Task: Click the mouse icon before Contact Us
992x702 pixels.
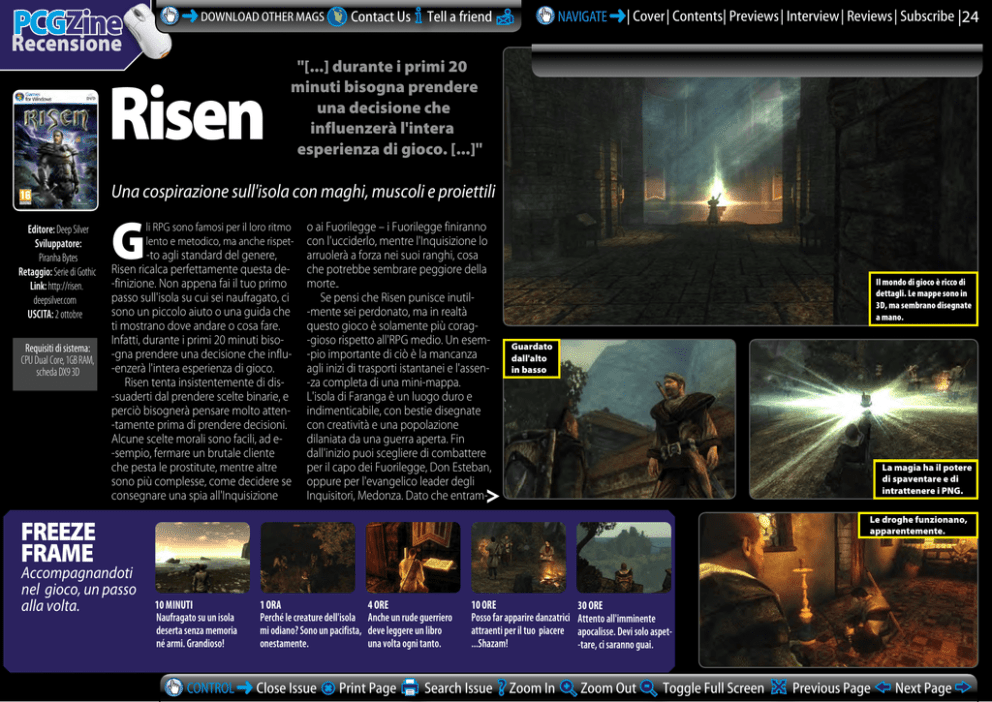Action: coord(337,16)
